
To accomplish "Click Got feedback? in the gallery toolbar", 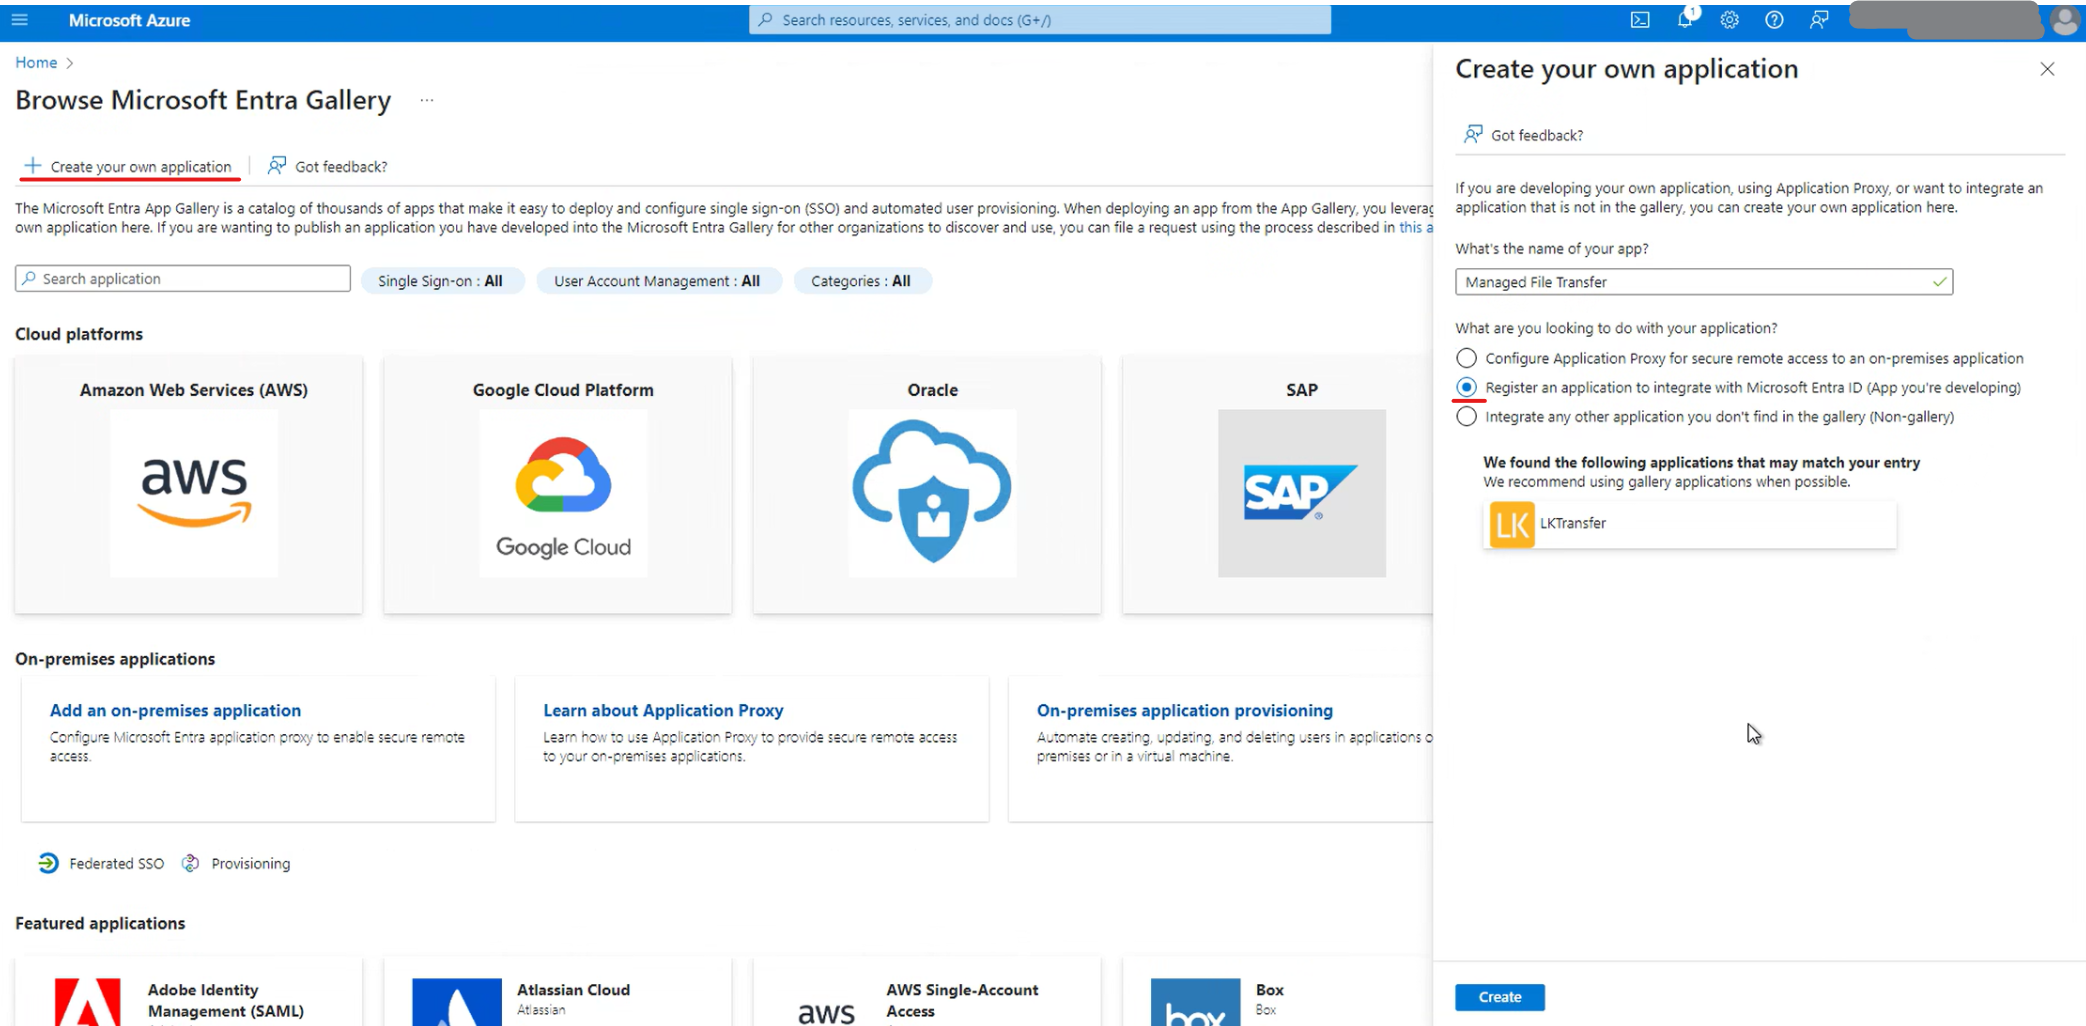I will click(328, 166).
